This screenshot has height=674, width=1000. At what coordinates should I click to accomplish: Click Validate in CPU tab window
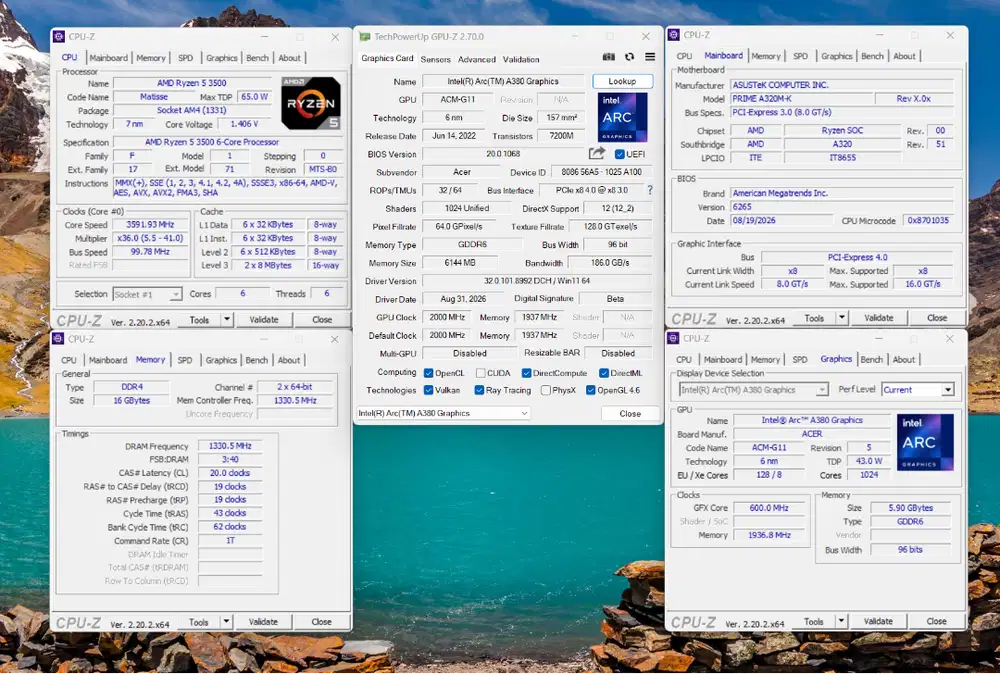(x=264, y=319)
